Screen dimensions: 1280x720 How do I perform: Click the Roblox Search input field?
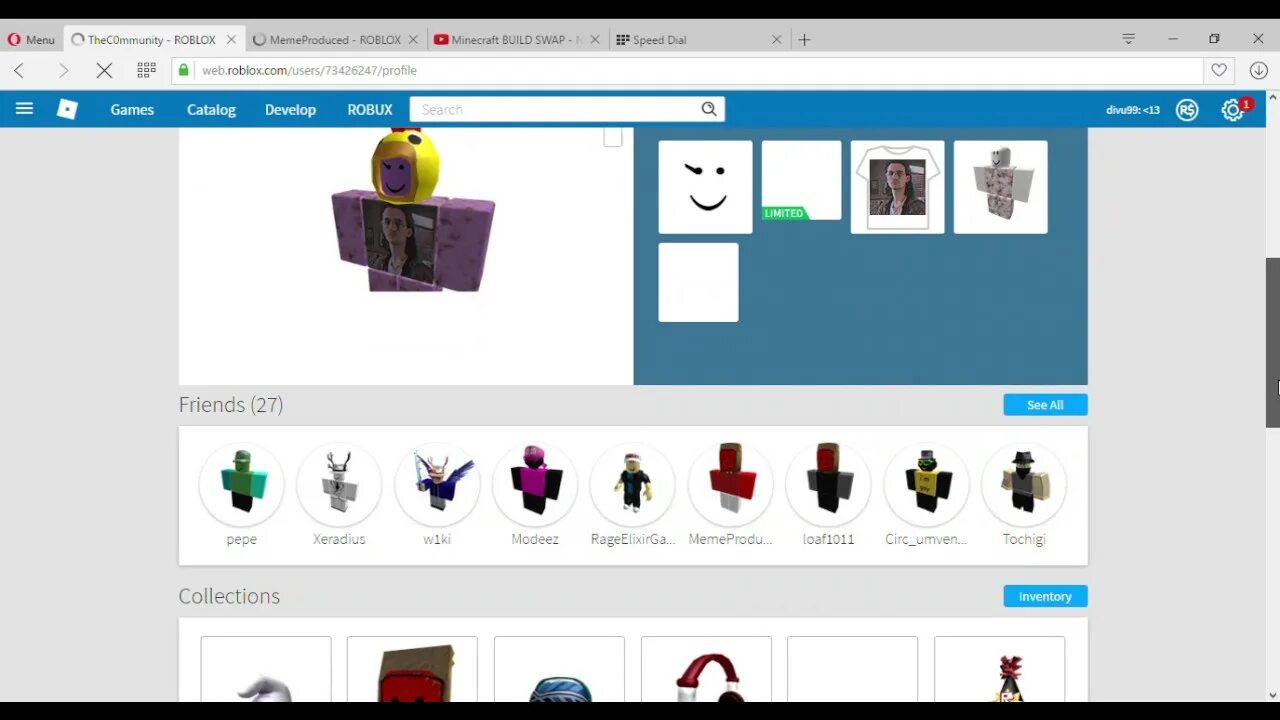pyautogui.click(x=555, y=109)
